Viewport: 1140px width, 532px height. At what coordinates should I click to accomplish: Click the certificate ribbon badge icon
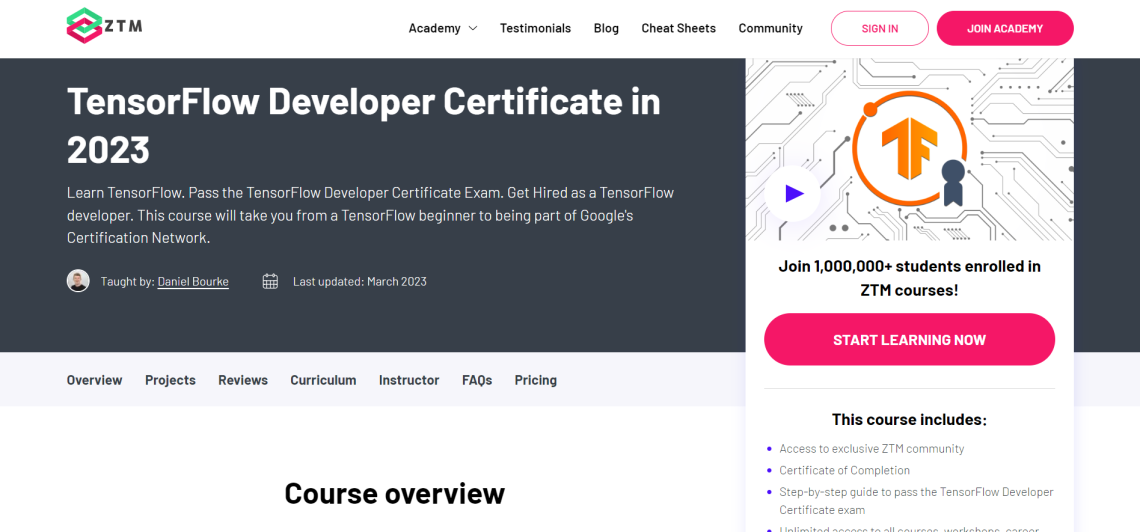953,179
